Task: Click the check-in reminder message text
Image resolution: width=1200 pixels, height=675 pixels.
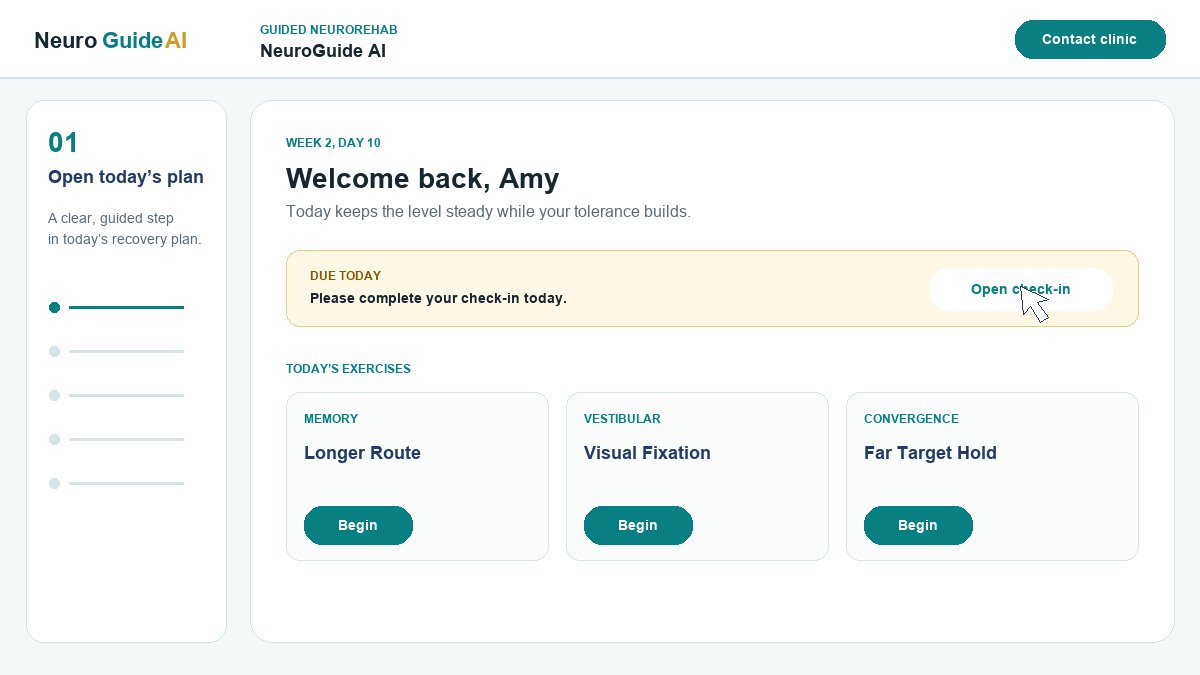Action: pos(438,298)
